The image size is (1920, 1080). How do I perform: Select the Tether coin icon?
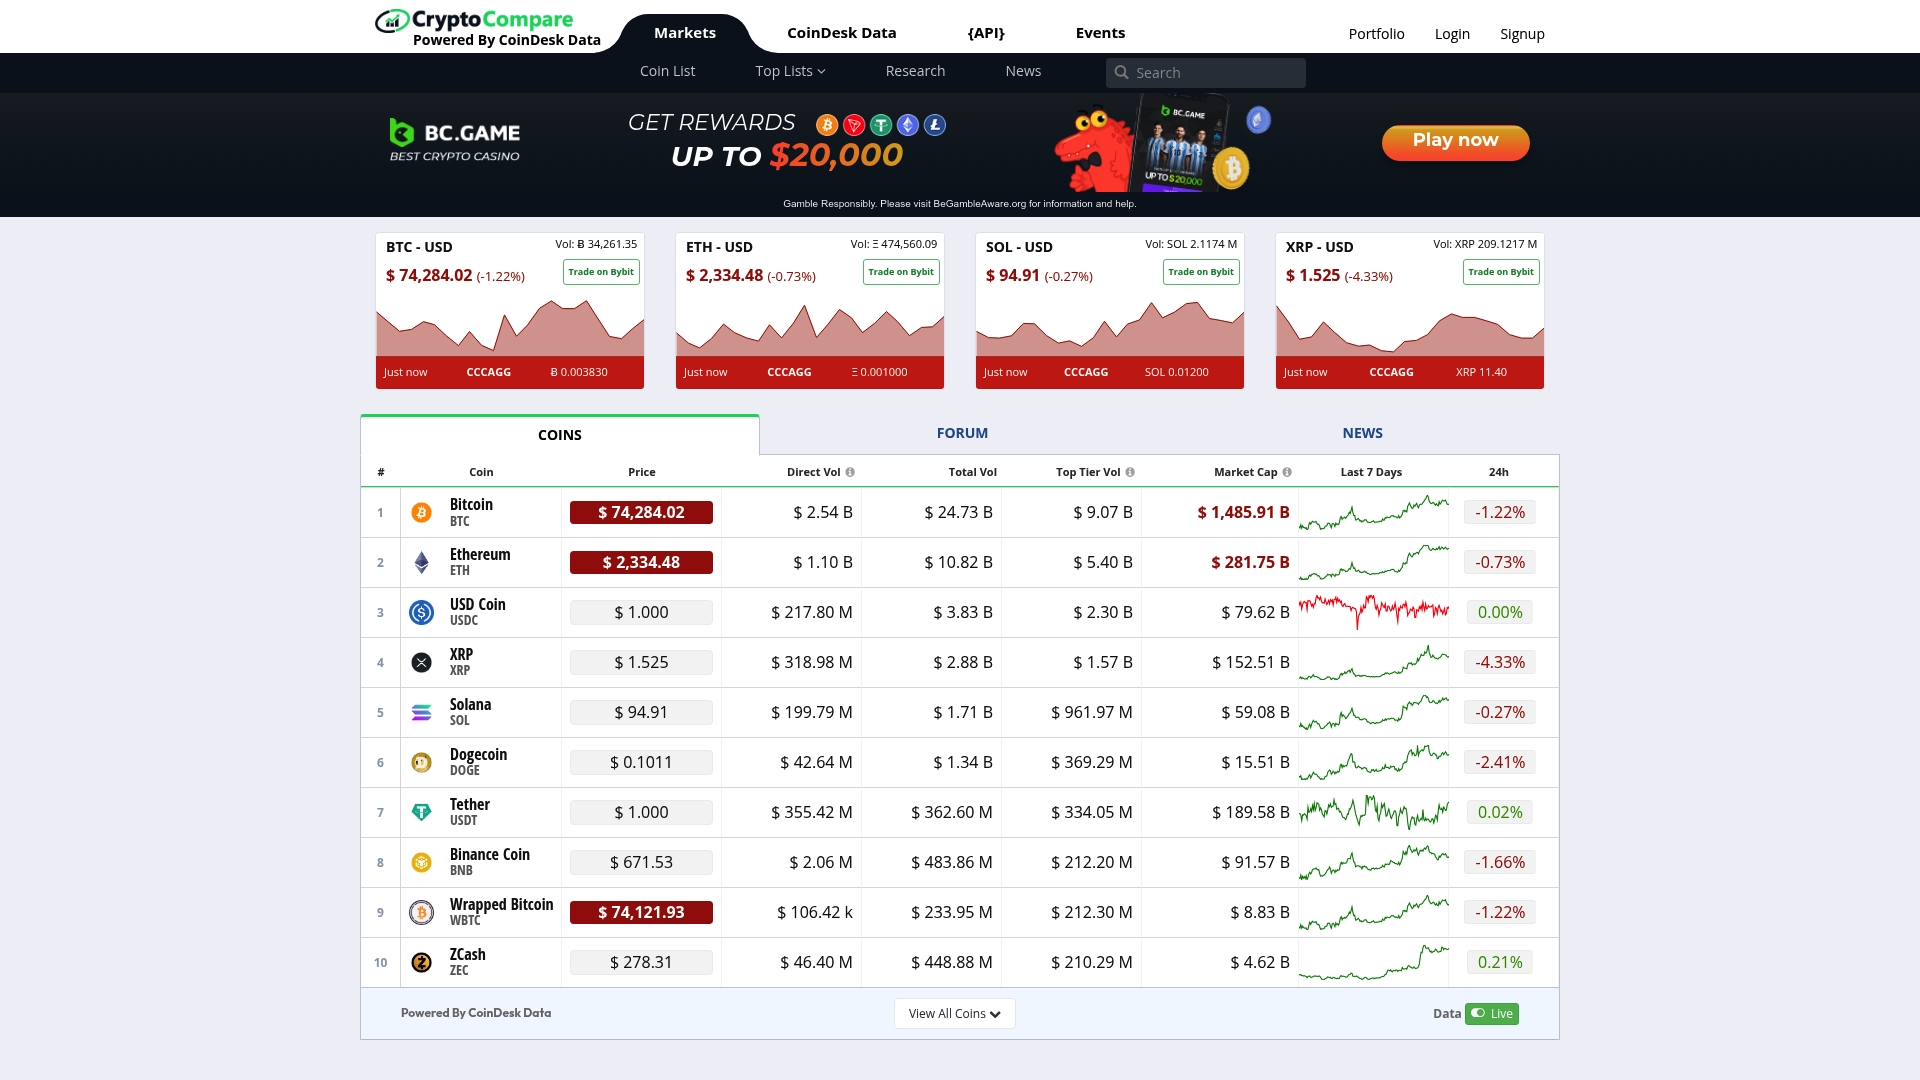tap(422, 812)
